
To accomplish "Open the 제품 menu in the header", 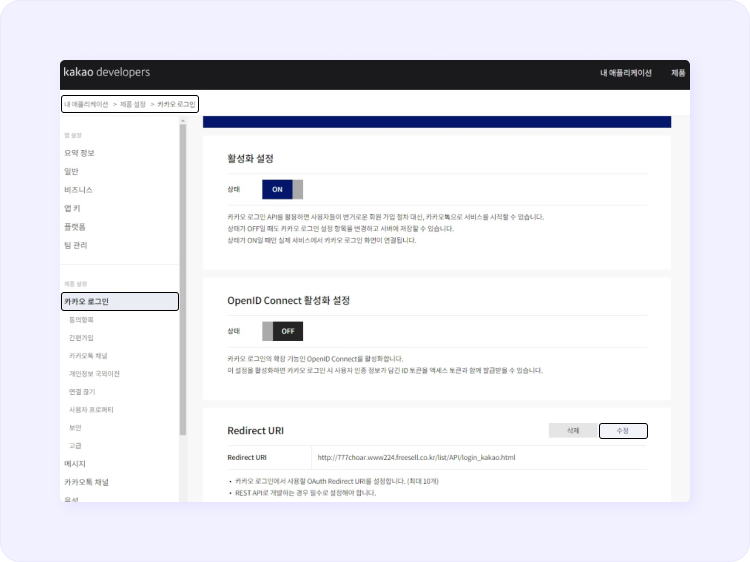I will click(678, 73).
